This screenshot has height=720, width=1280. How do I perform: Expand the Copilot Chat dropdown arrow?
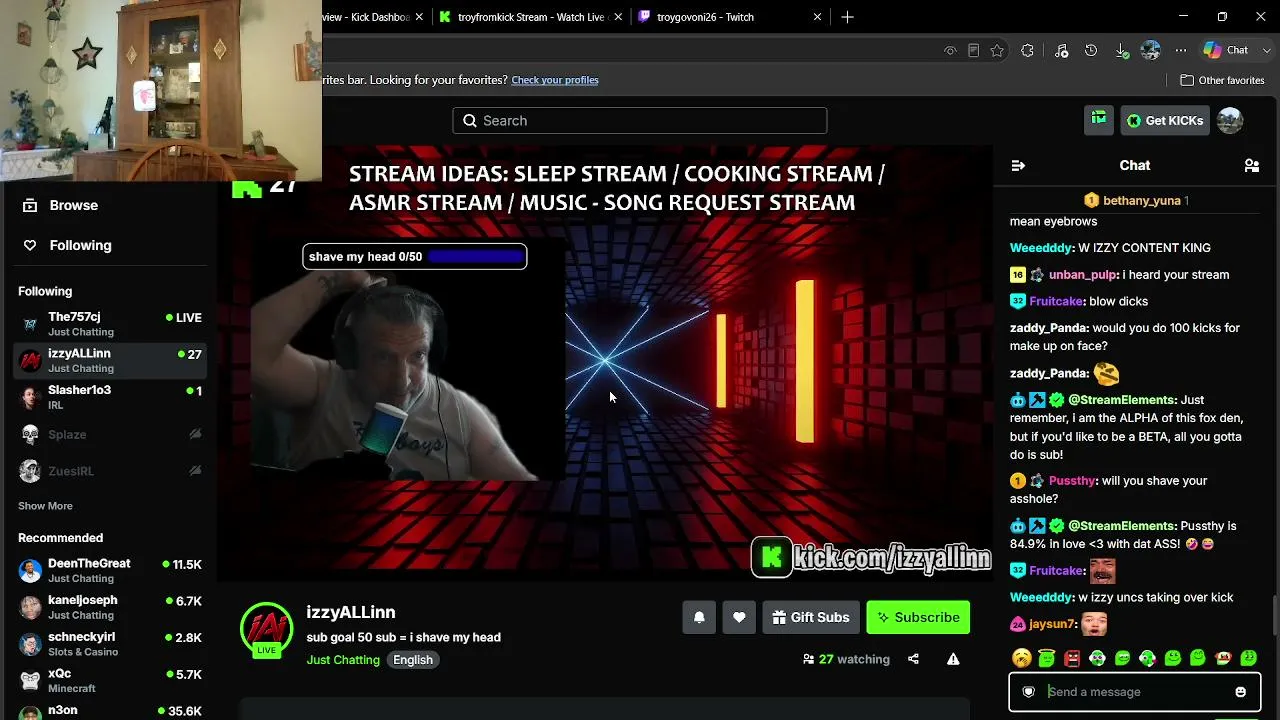tap(1267, 50)
